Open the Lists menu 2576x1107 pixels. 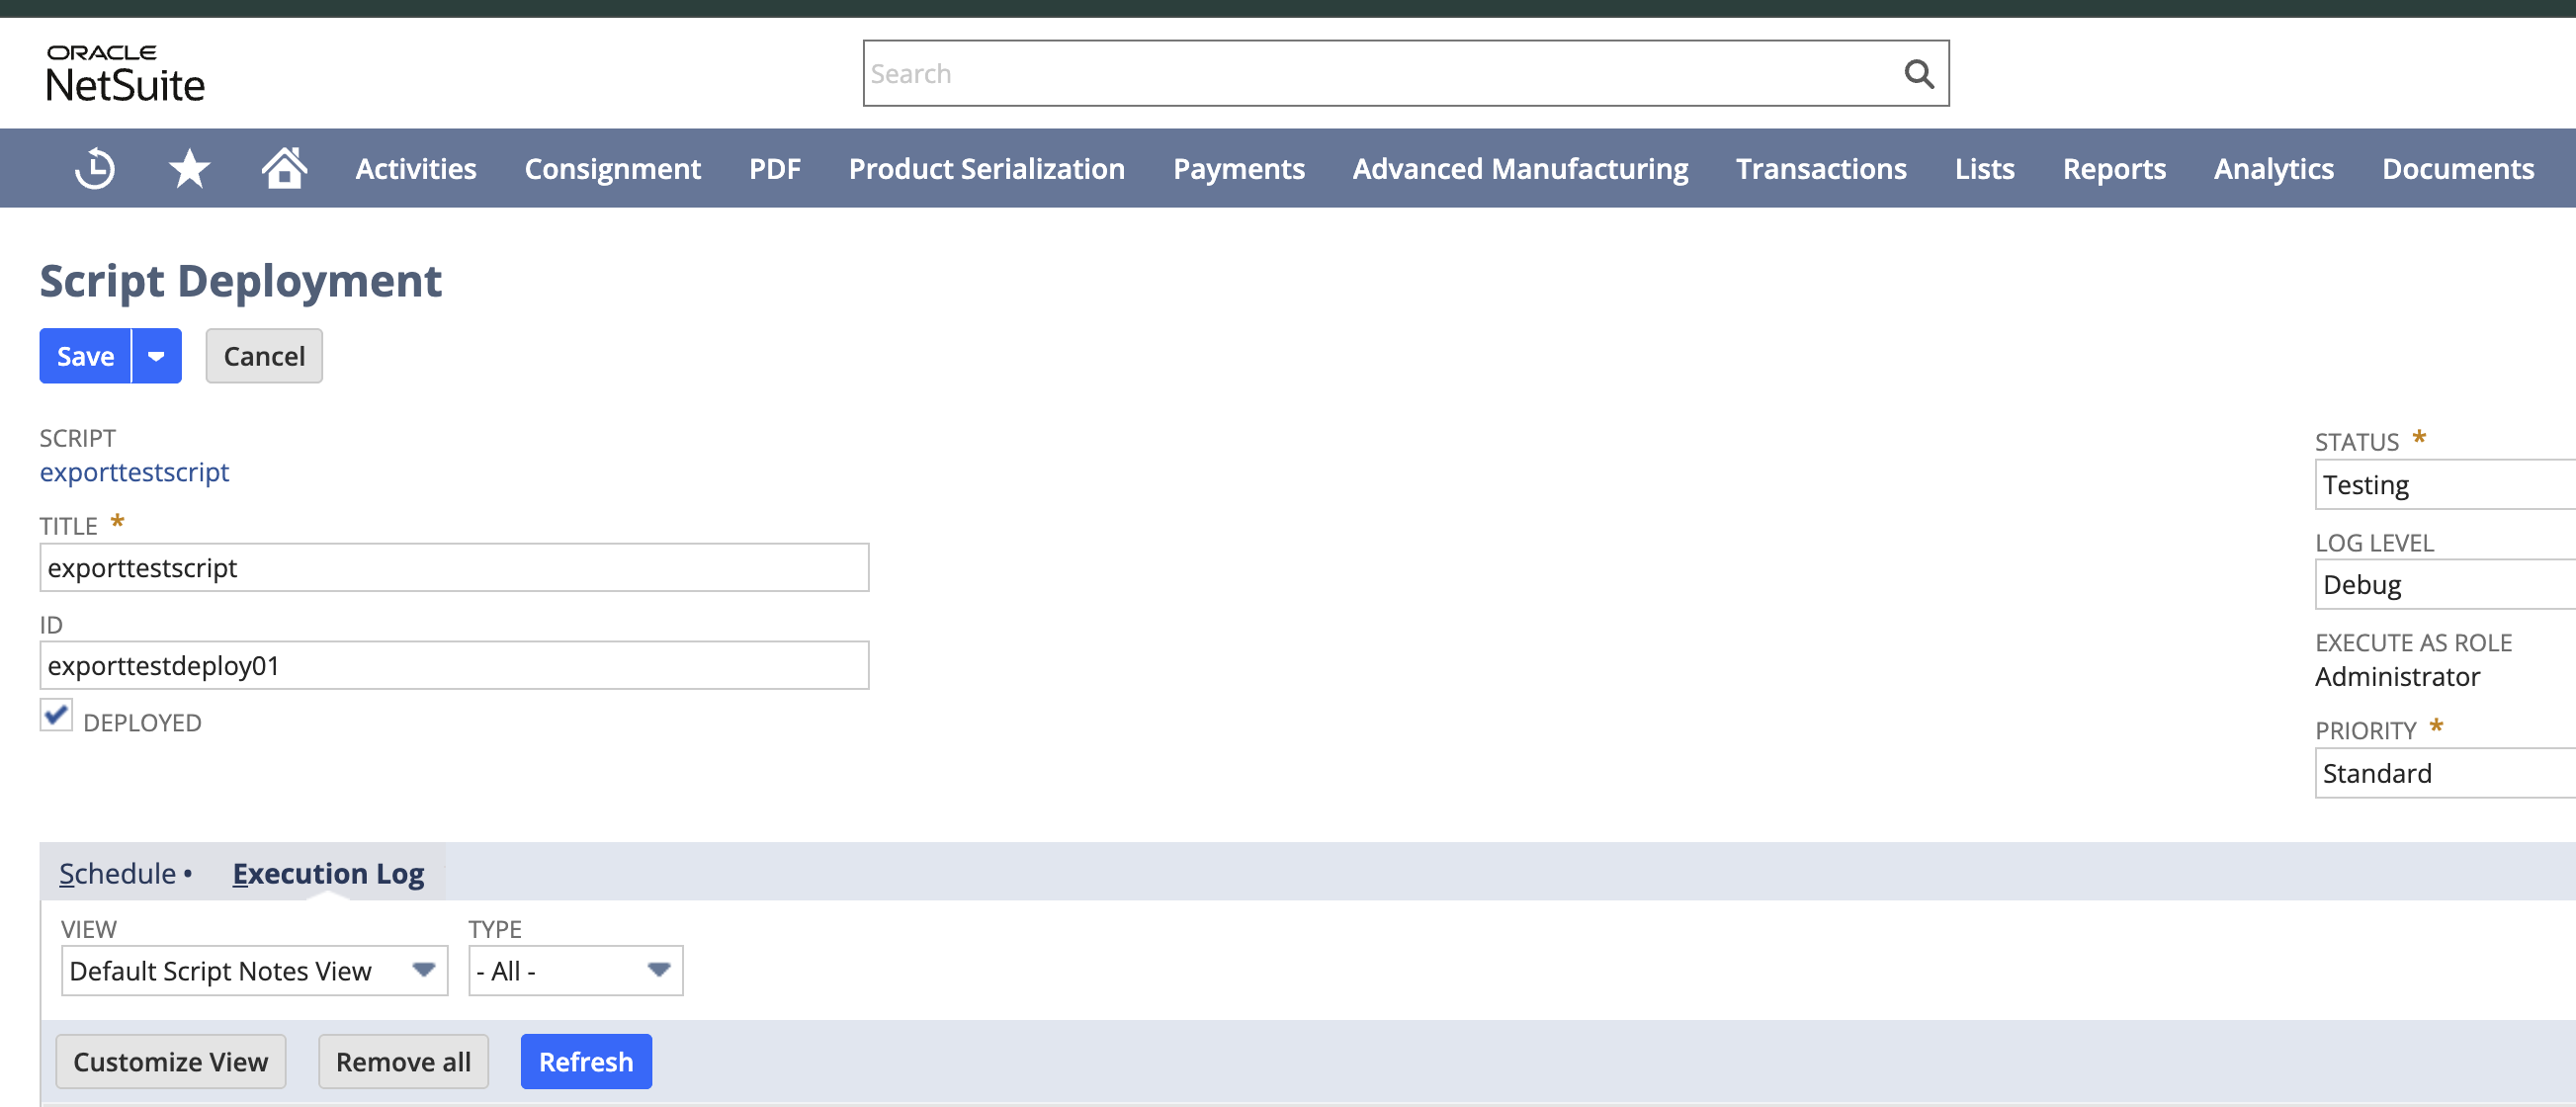1985,168
